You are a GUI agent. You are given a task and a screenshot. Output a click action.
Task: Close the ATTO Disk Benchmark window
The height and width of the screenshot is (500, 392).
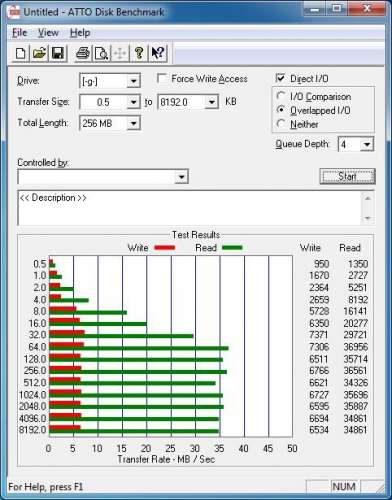367,9
